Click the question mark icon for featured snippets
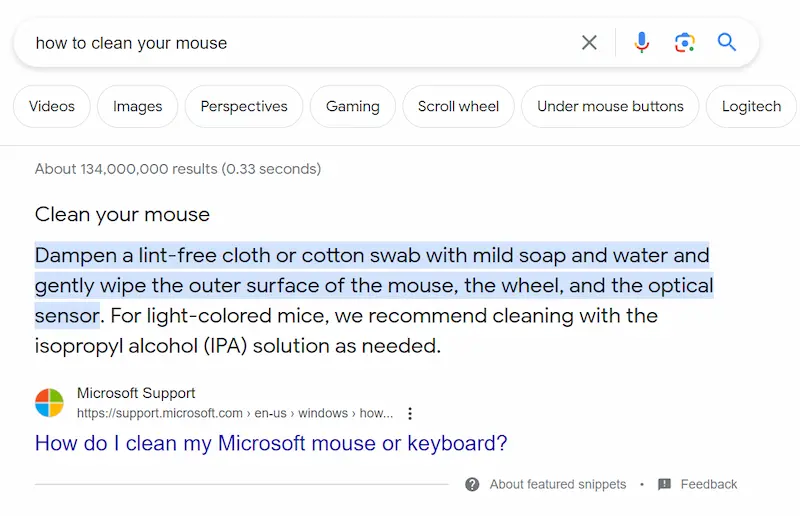This screenshot has height=516, width=800. pos(472,484)
